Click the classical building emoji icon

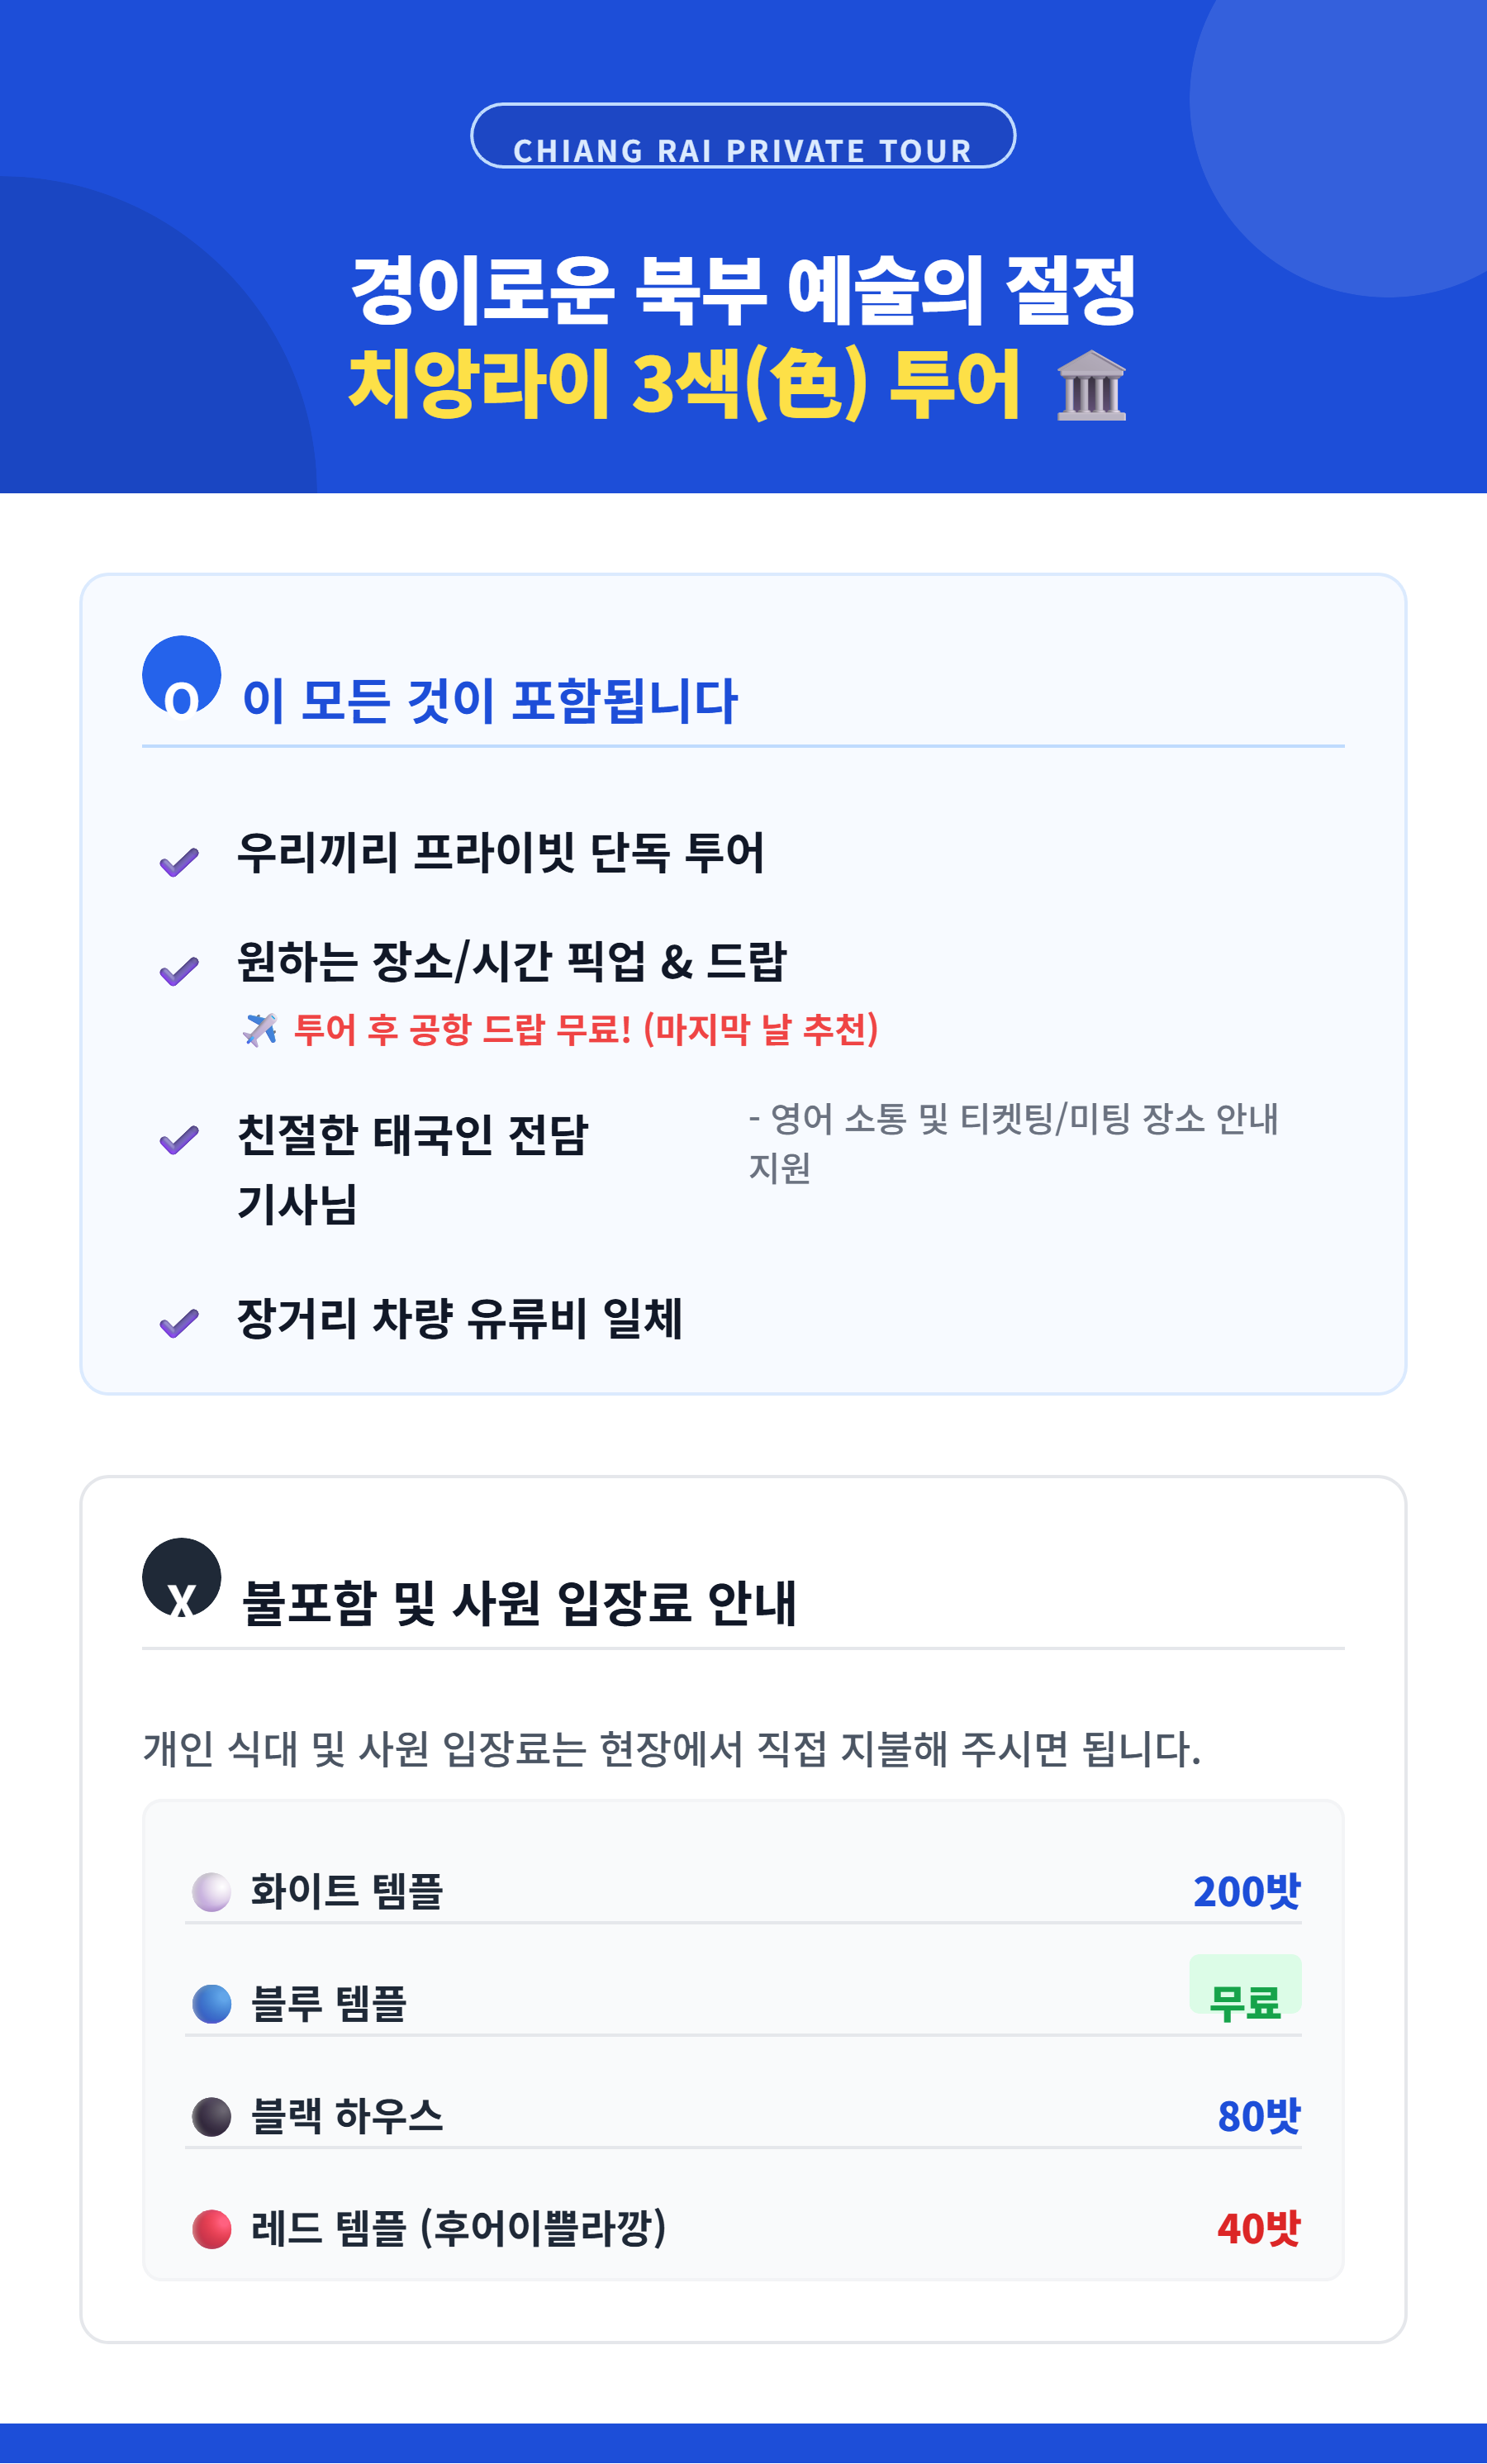coord(1091,386)
